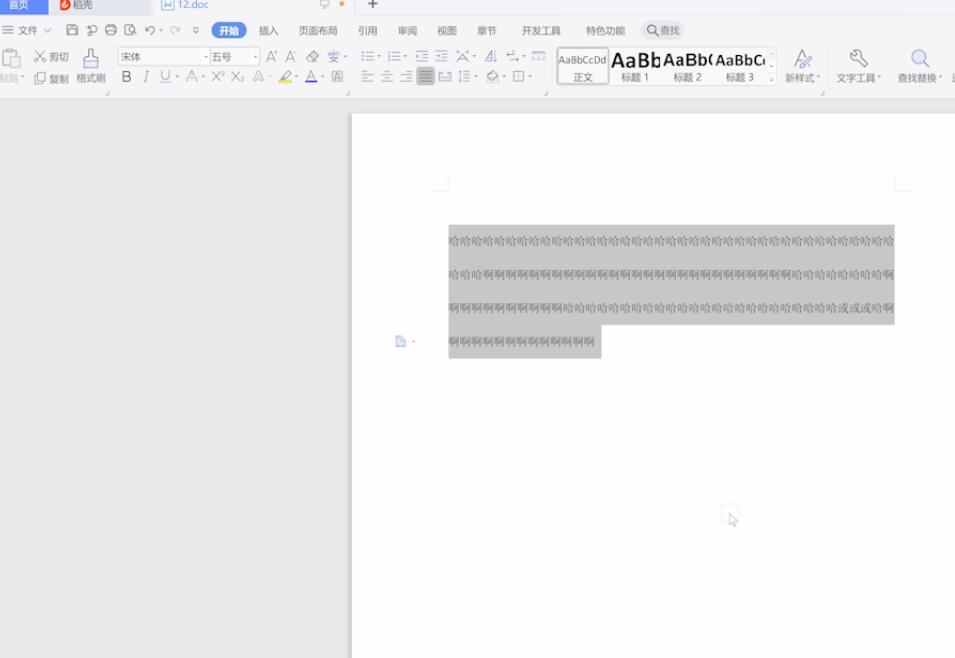Screen dimensions: 955x658
Task: Center align the text
Action: tap(387, 77)
